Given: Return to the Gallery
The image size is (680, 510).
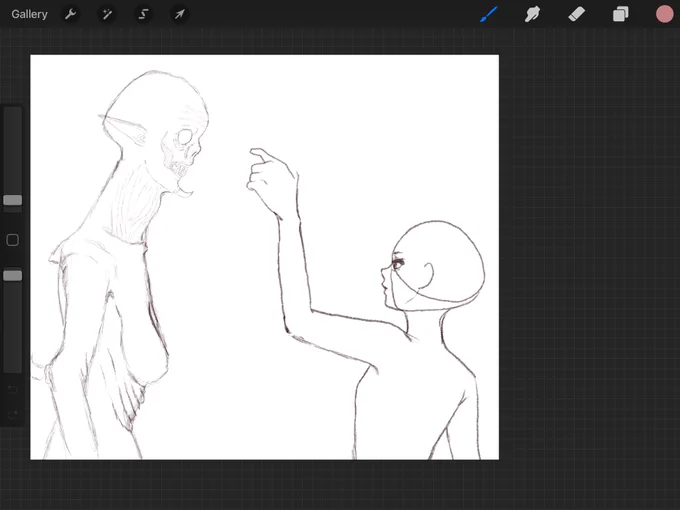Looking at the screenshot, I should (x=29, y=14).
